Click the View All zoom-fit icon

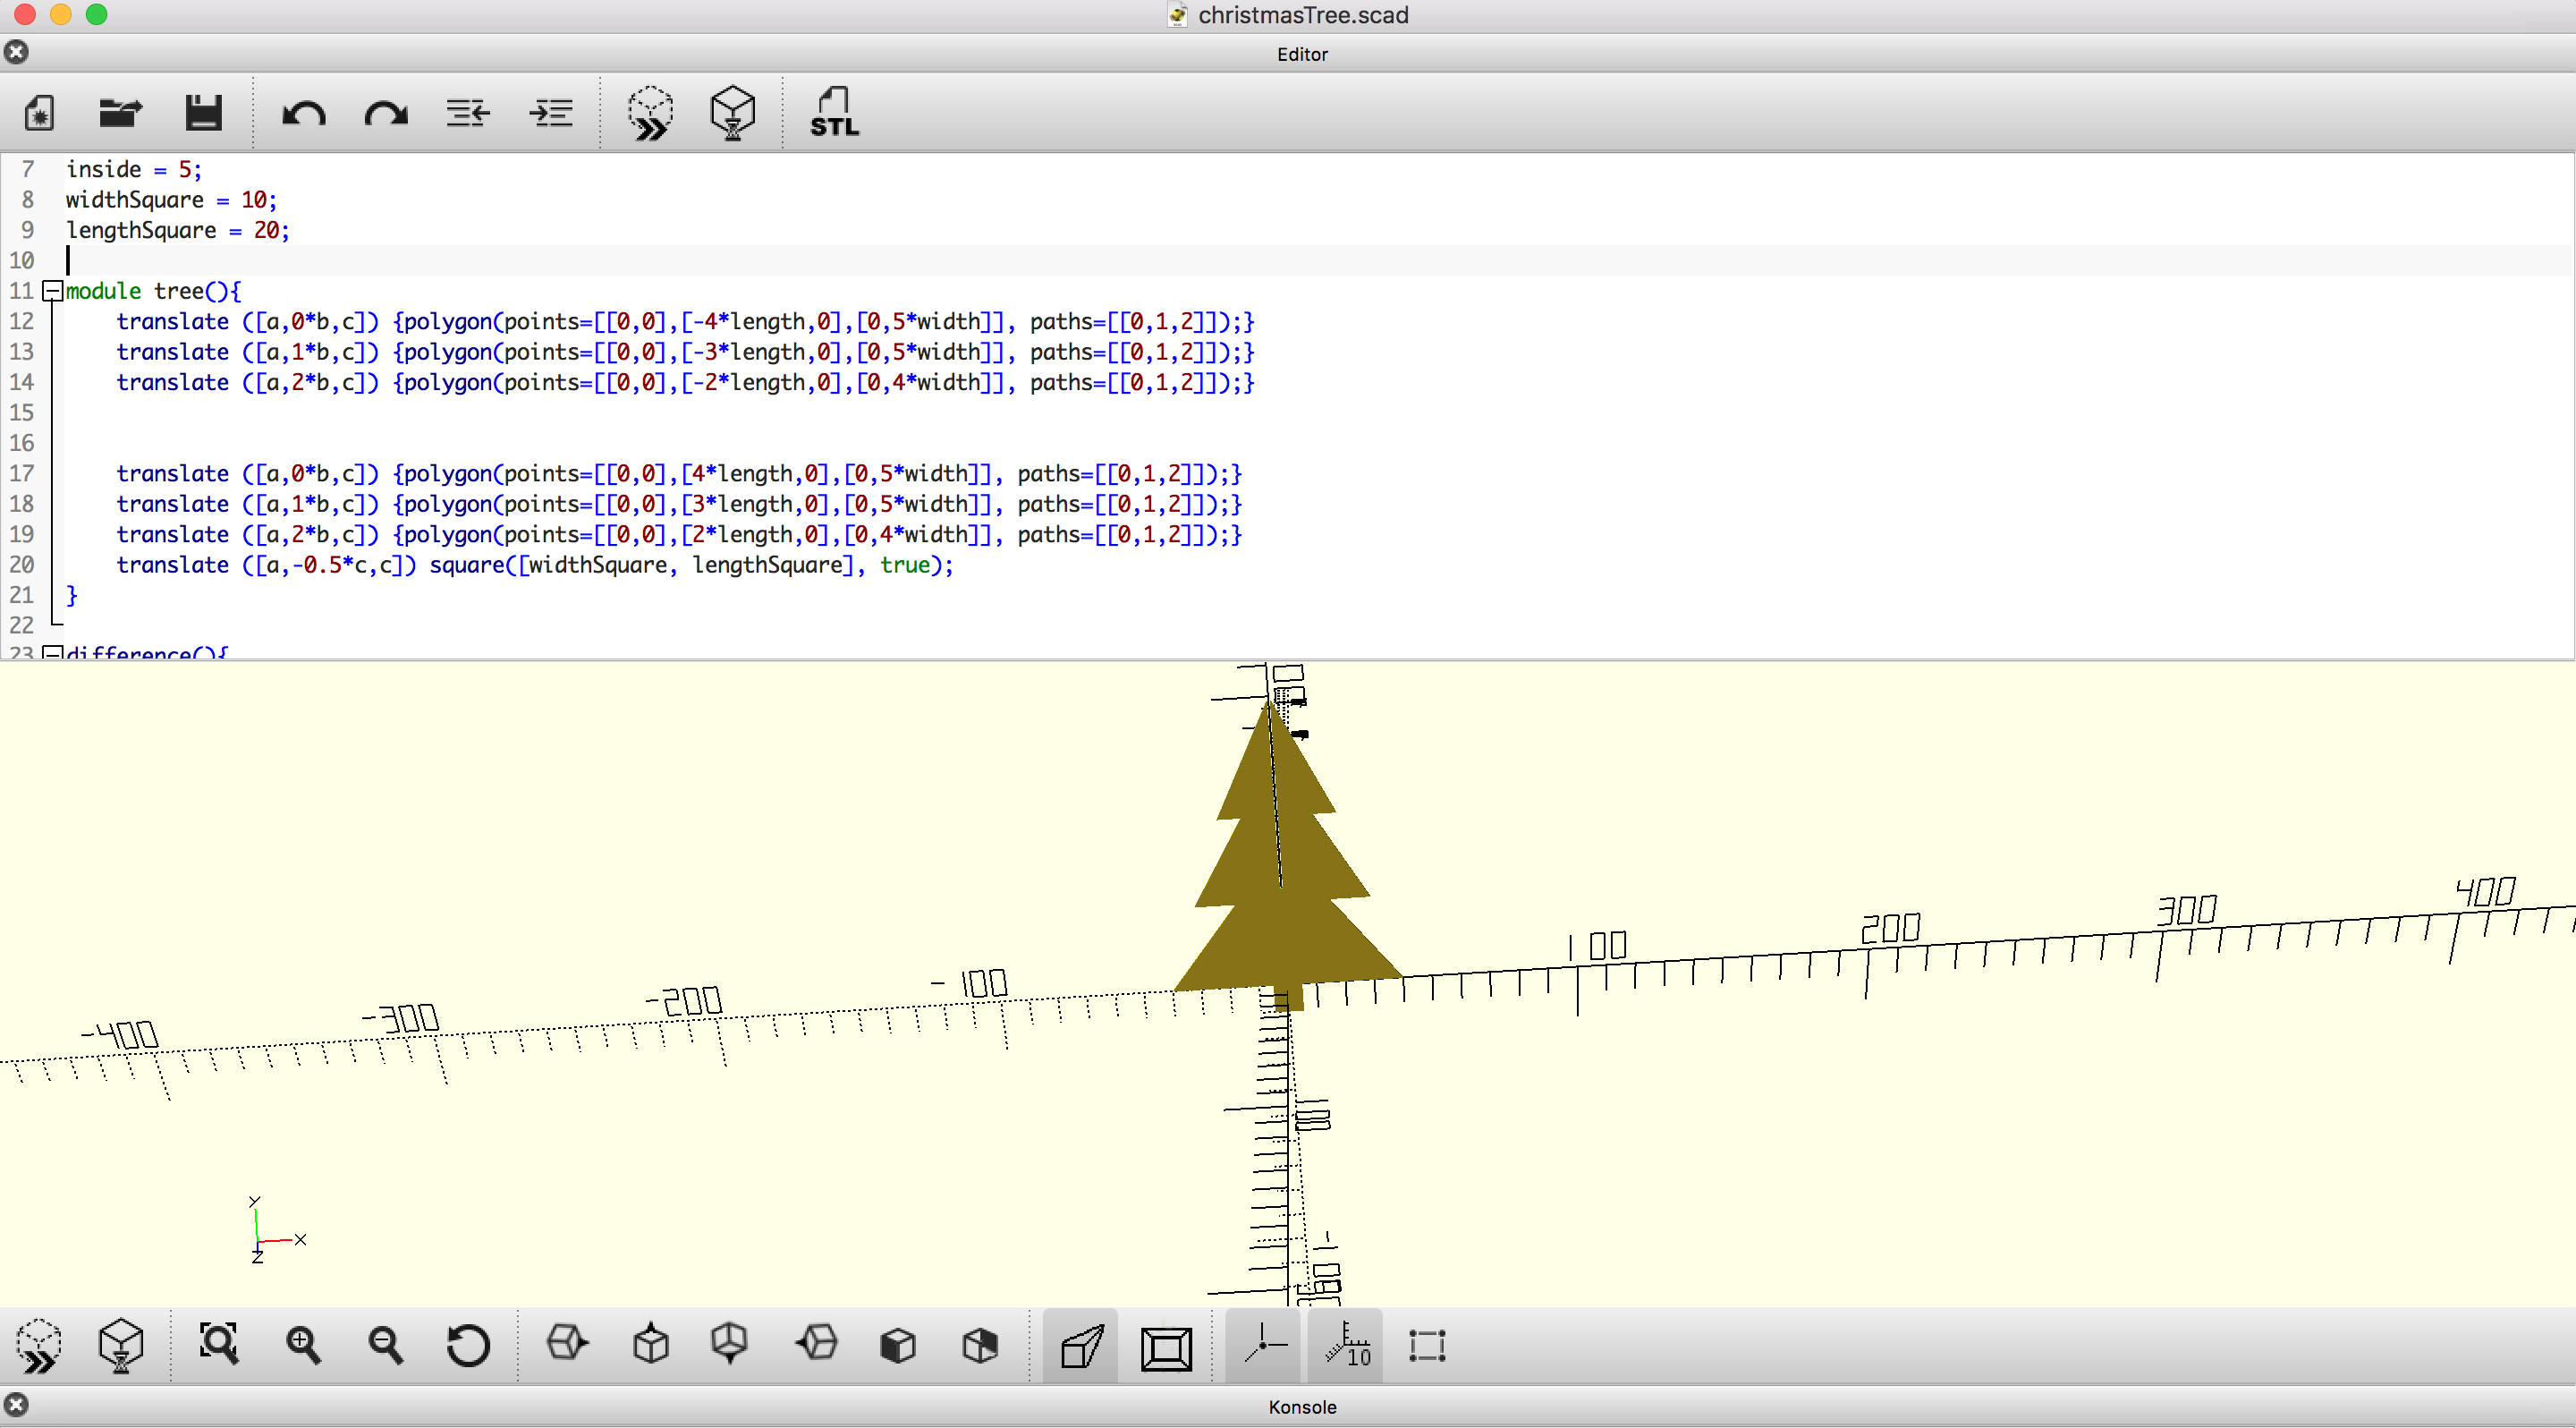pos(219,1344)
